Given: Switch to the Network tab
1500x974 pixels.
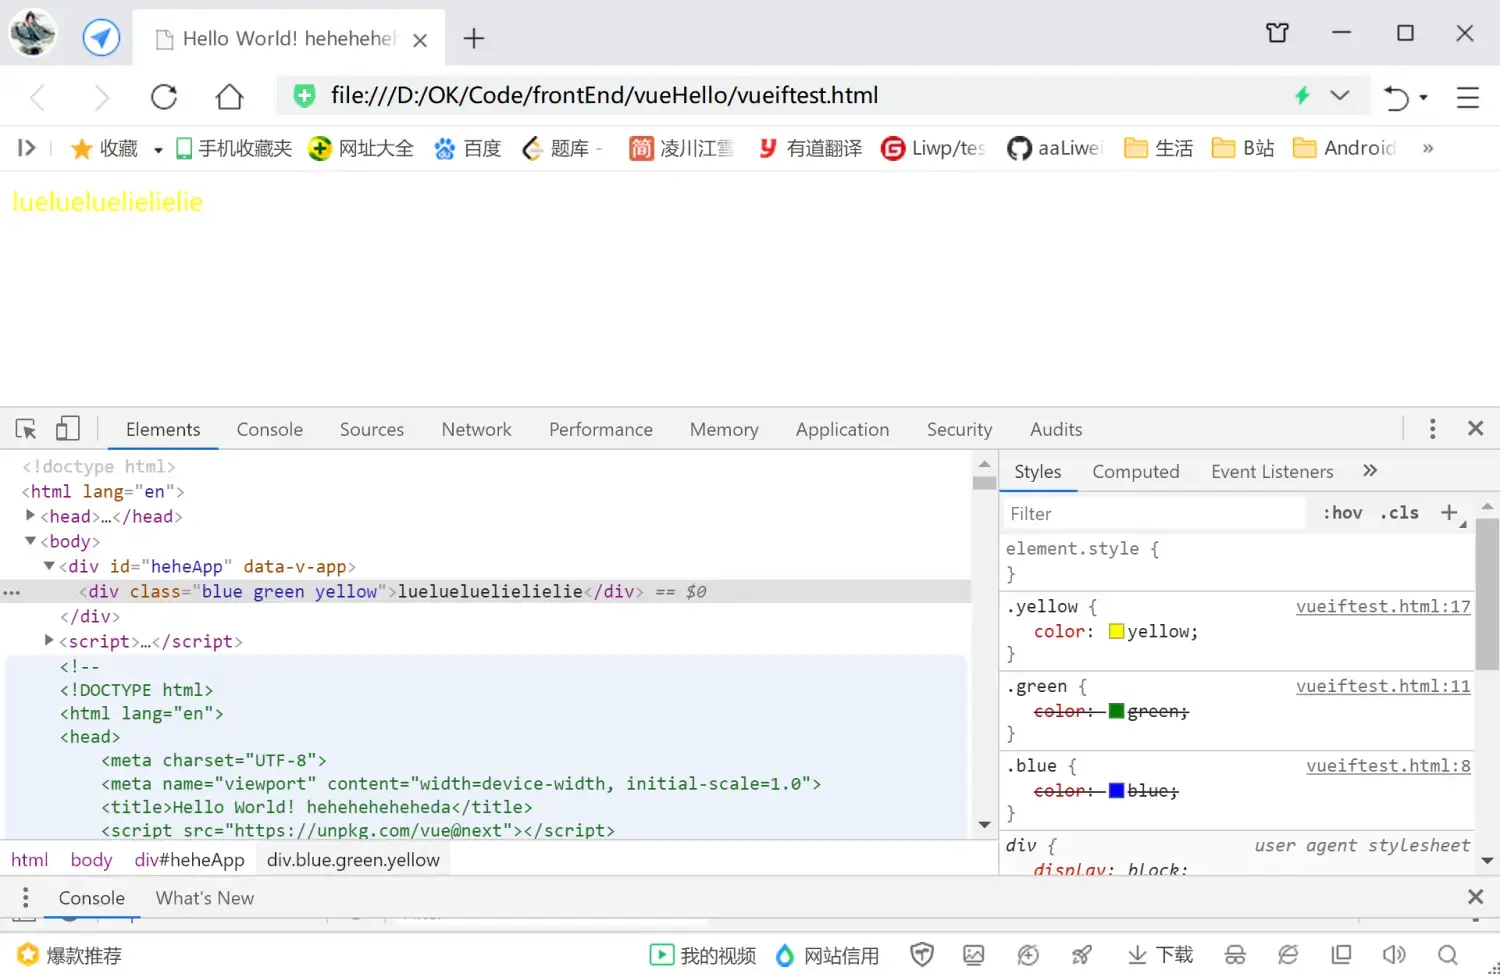Looking at the screenshot, I should [x=477, y=429].
